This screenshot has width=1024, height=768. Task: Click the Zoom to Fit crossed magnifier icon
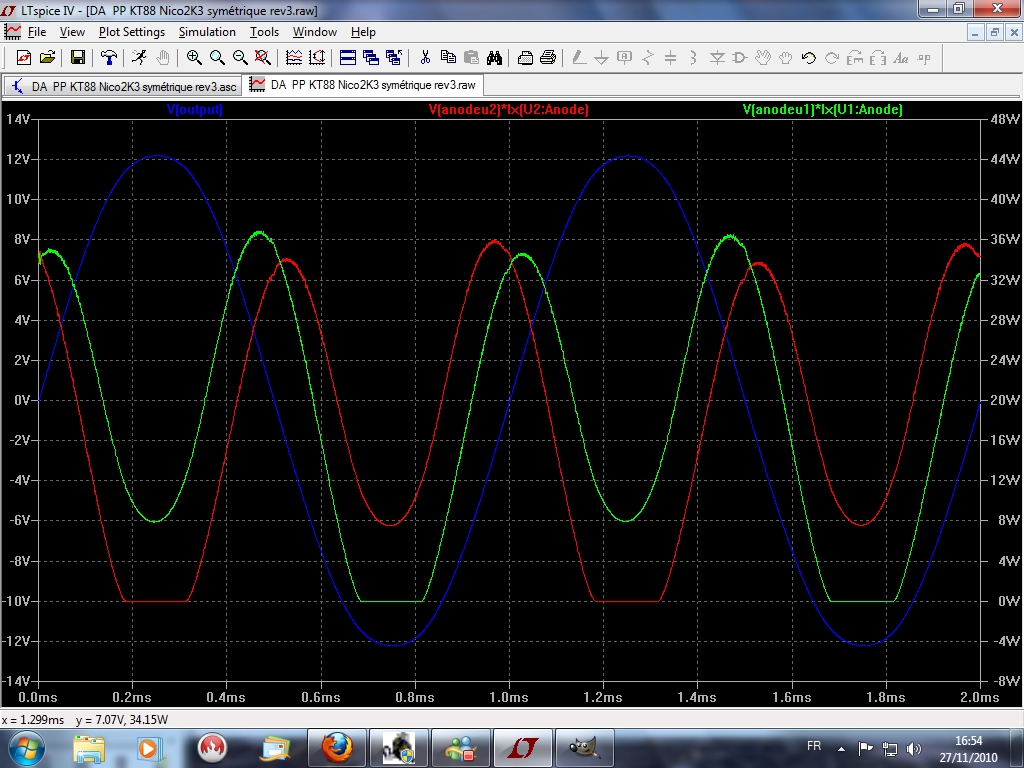tap(263, 58)
